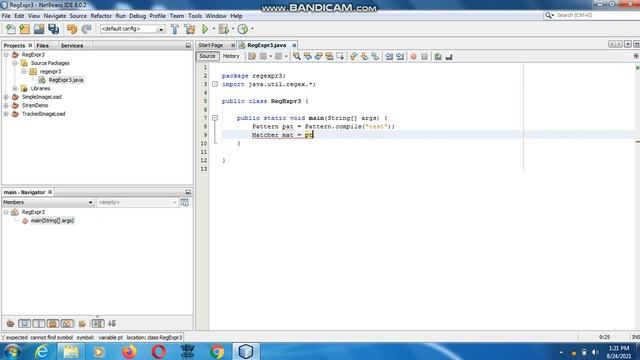
Task: Click the Save All toolbar icon
Action: tap(53, 29)
